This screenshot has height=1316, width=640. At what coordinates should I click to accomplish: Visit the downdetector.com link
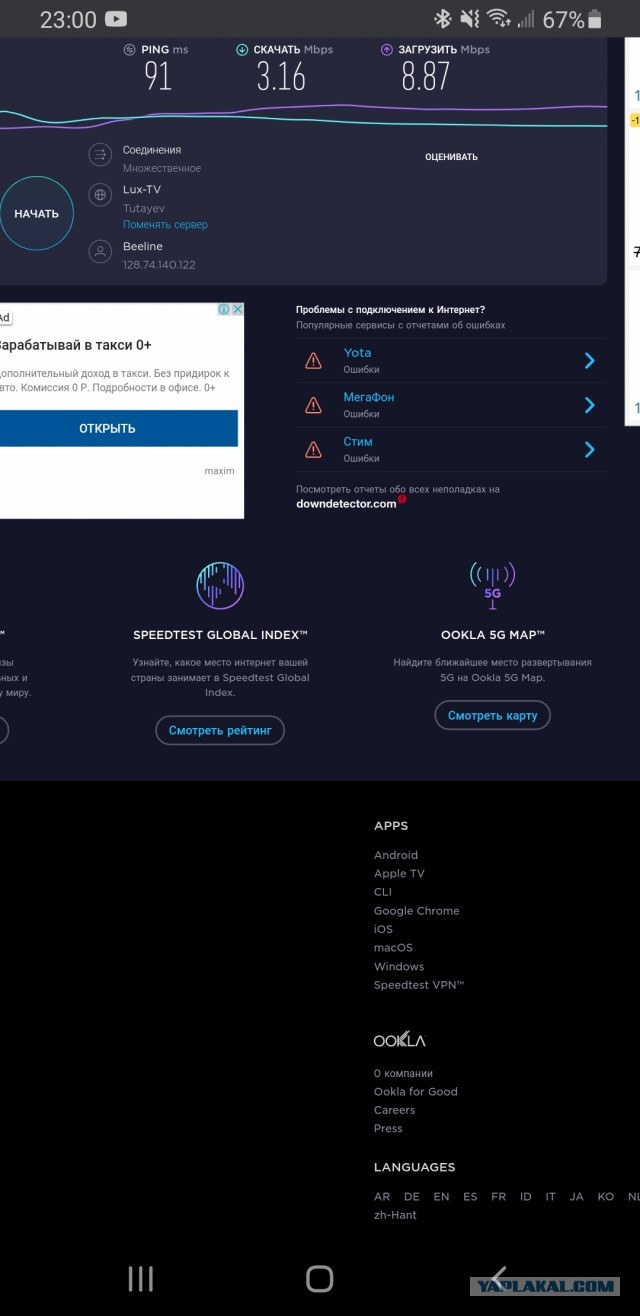tap(346, 503)
